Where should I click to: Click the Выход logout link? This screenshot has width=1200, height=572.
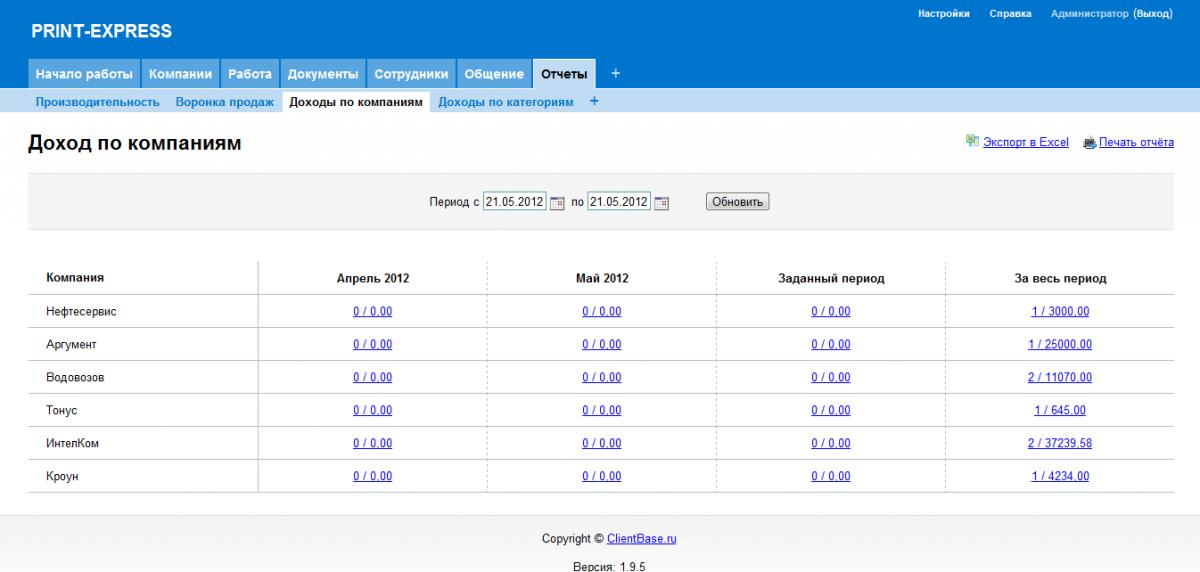(1152, 14)
